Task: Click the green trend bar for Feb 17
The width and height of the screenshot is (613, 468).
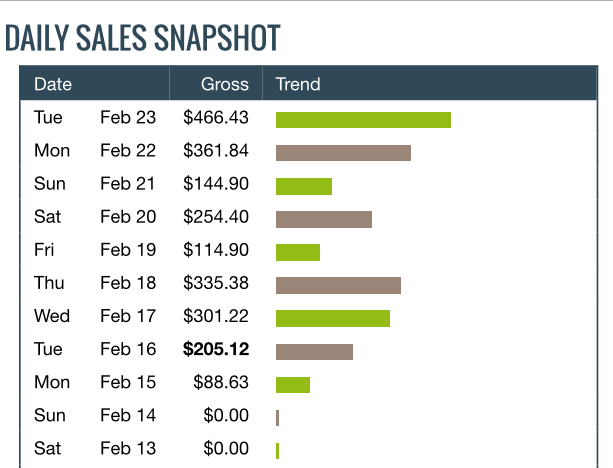Action: (333, 318)
